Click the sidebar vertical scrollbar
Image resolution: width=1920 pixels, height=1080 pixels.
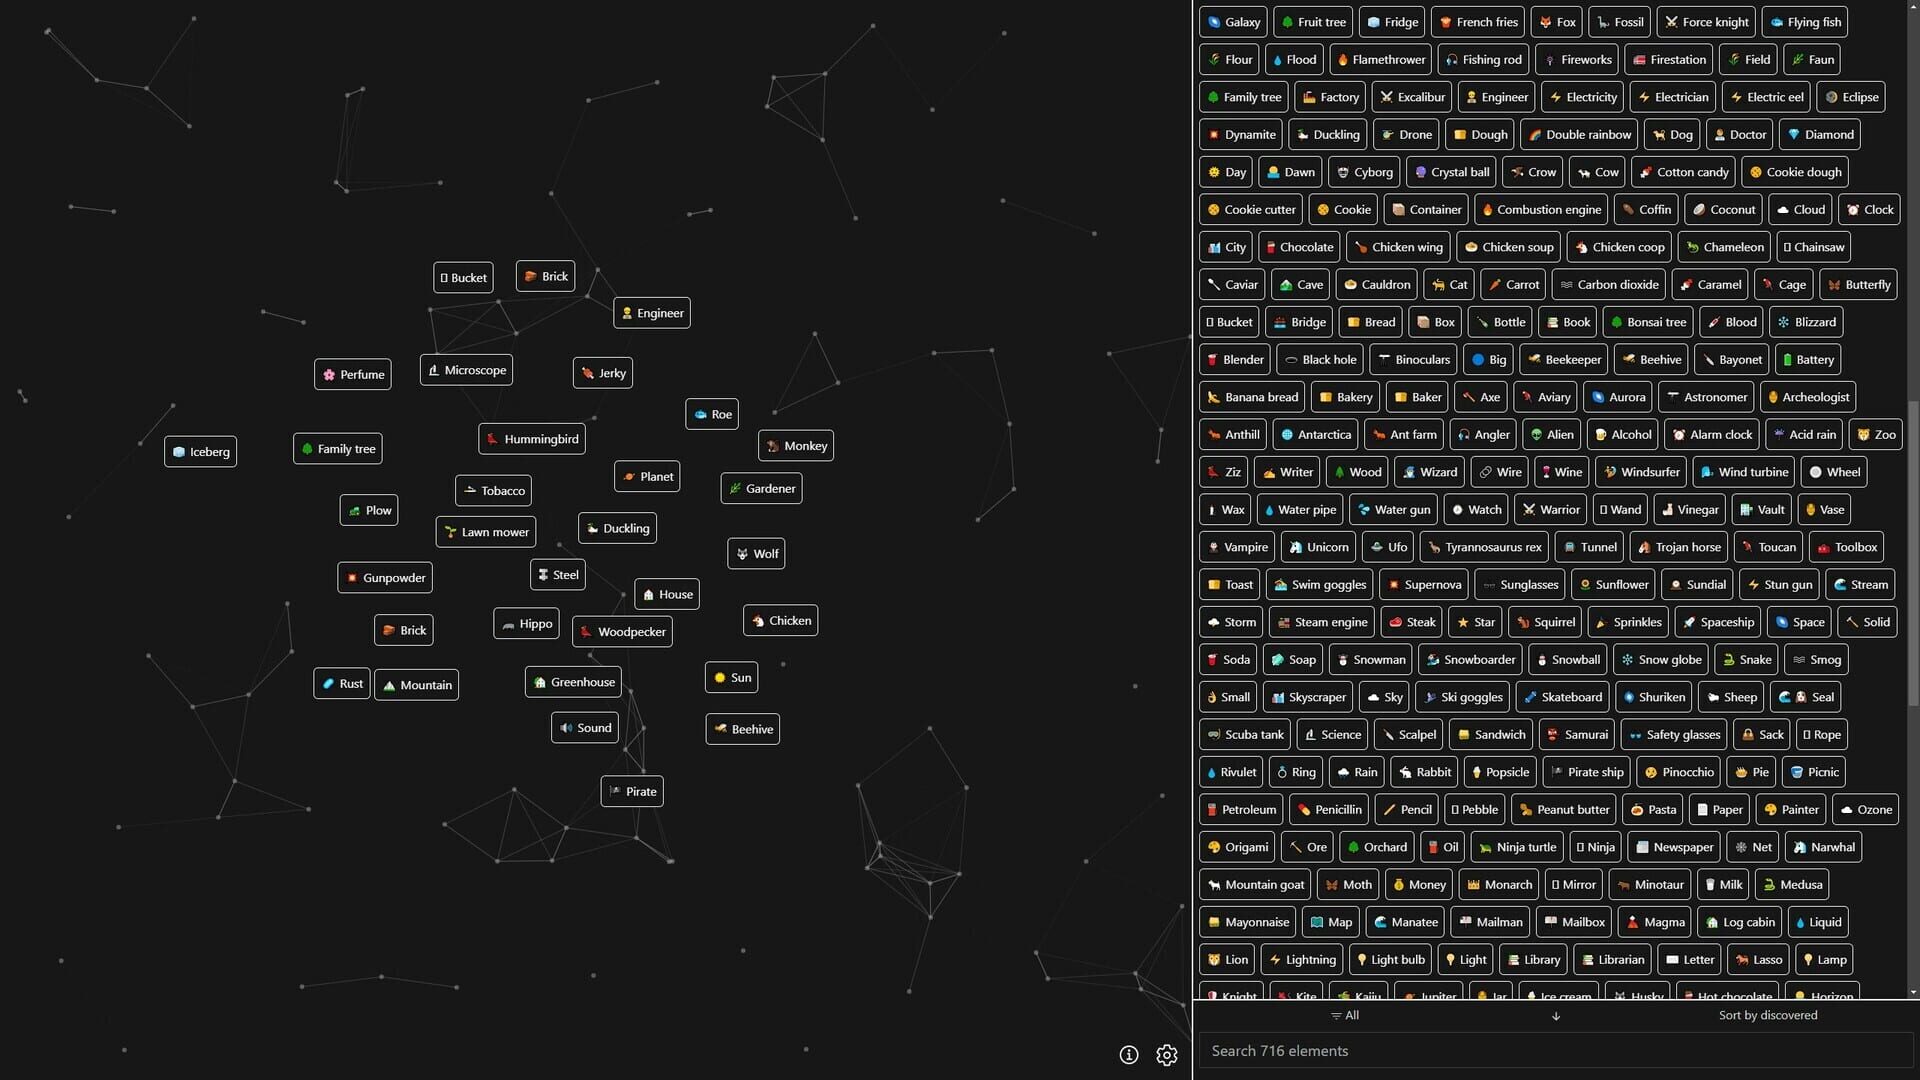(1913, 550)
